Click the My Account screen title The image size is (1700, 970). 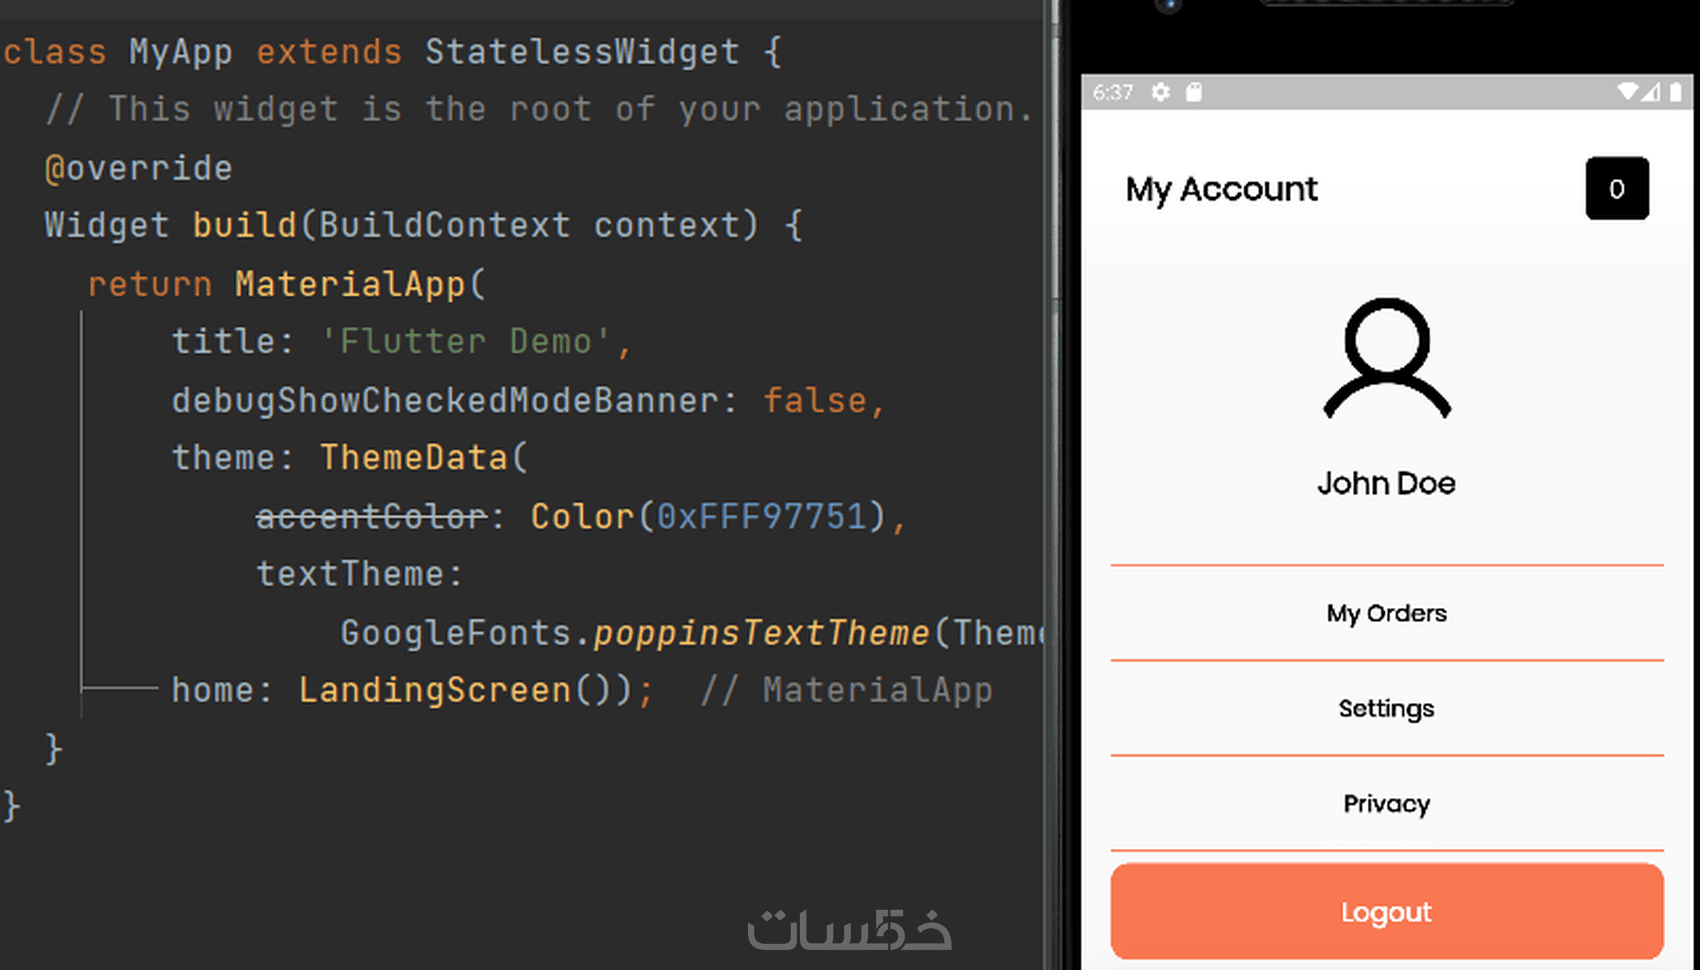[1221, 189]
